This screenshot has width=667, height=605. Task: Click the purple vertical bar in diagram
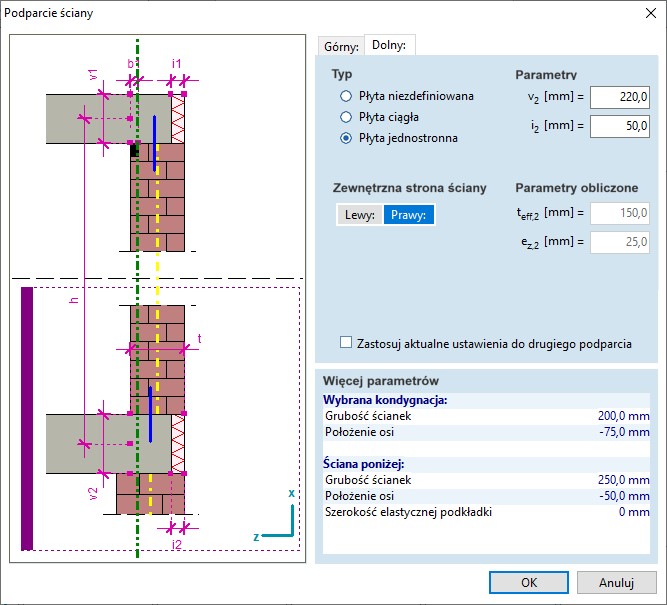(x=27, y=418)
